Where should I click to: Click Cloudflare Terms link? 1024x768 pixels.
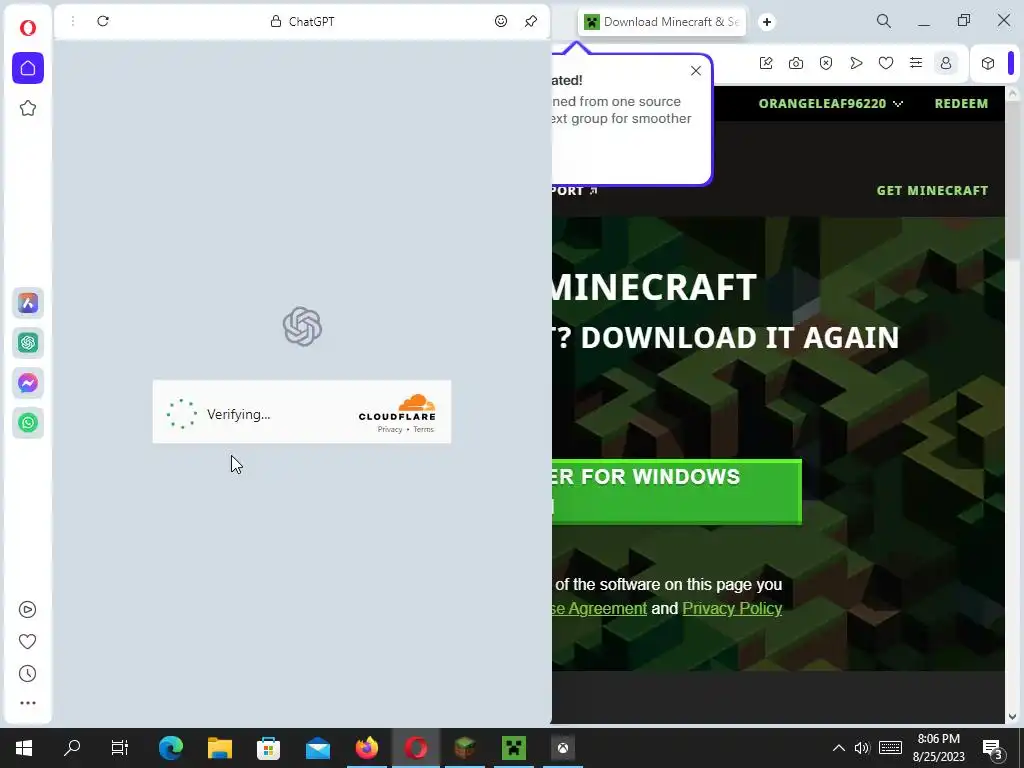(423, 429)
